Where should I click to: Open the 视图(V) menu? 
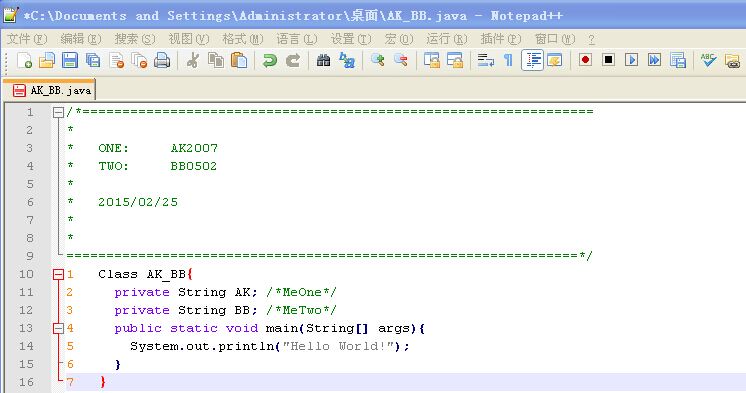(189, 39)
